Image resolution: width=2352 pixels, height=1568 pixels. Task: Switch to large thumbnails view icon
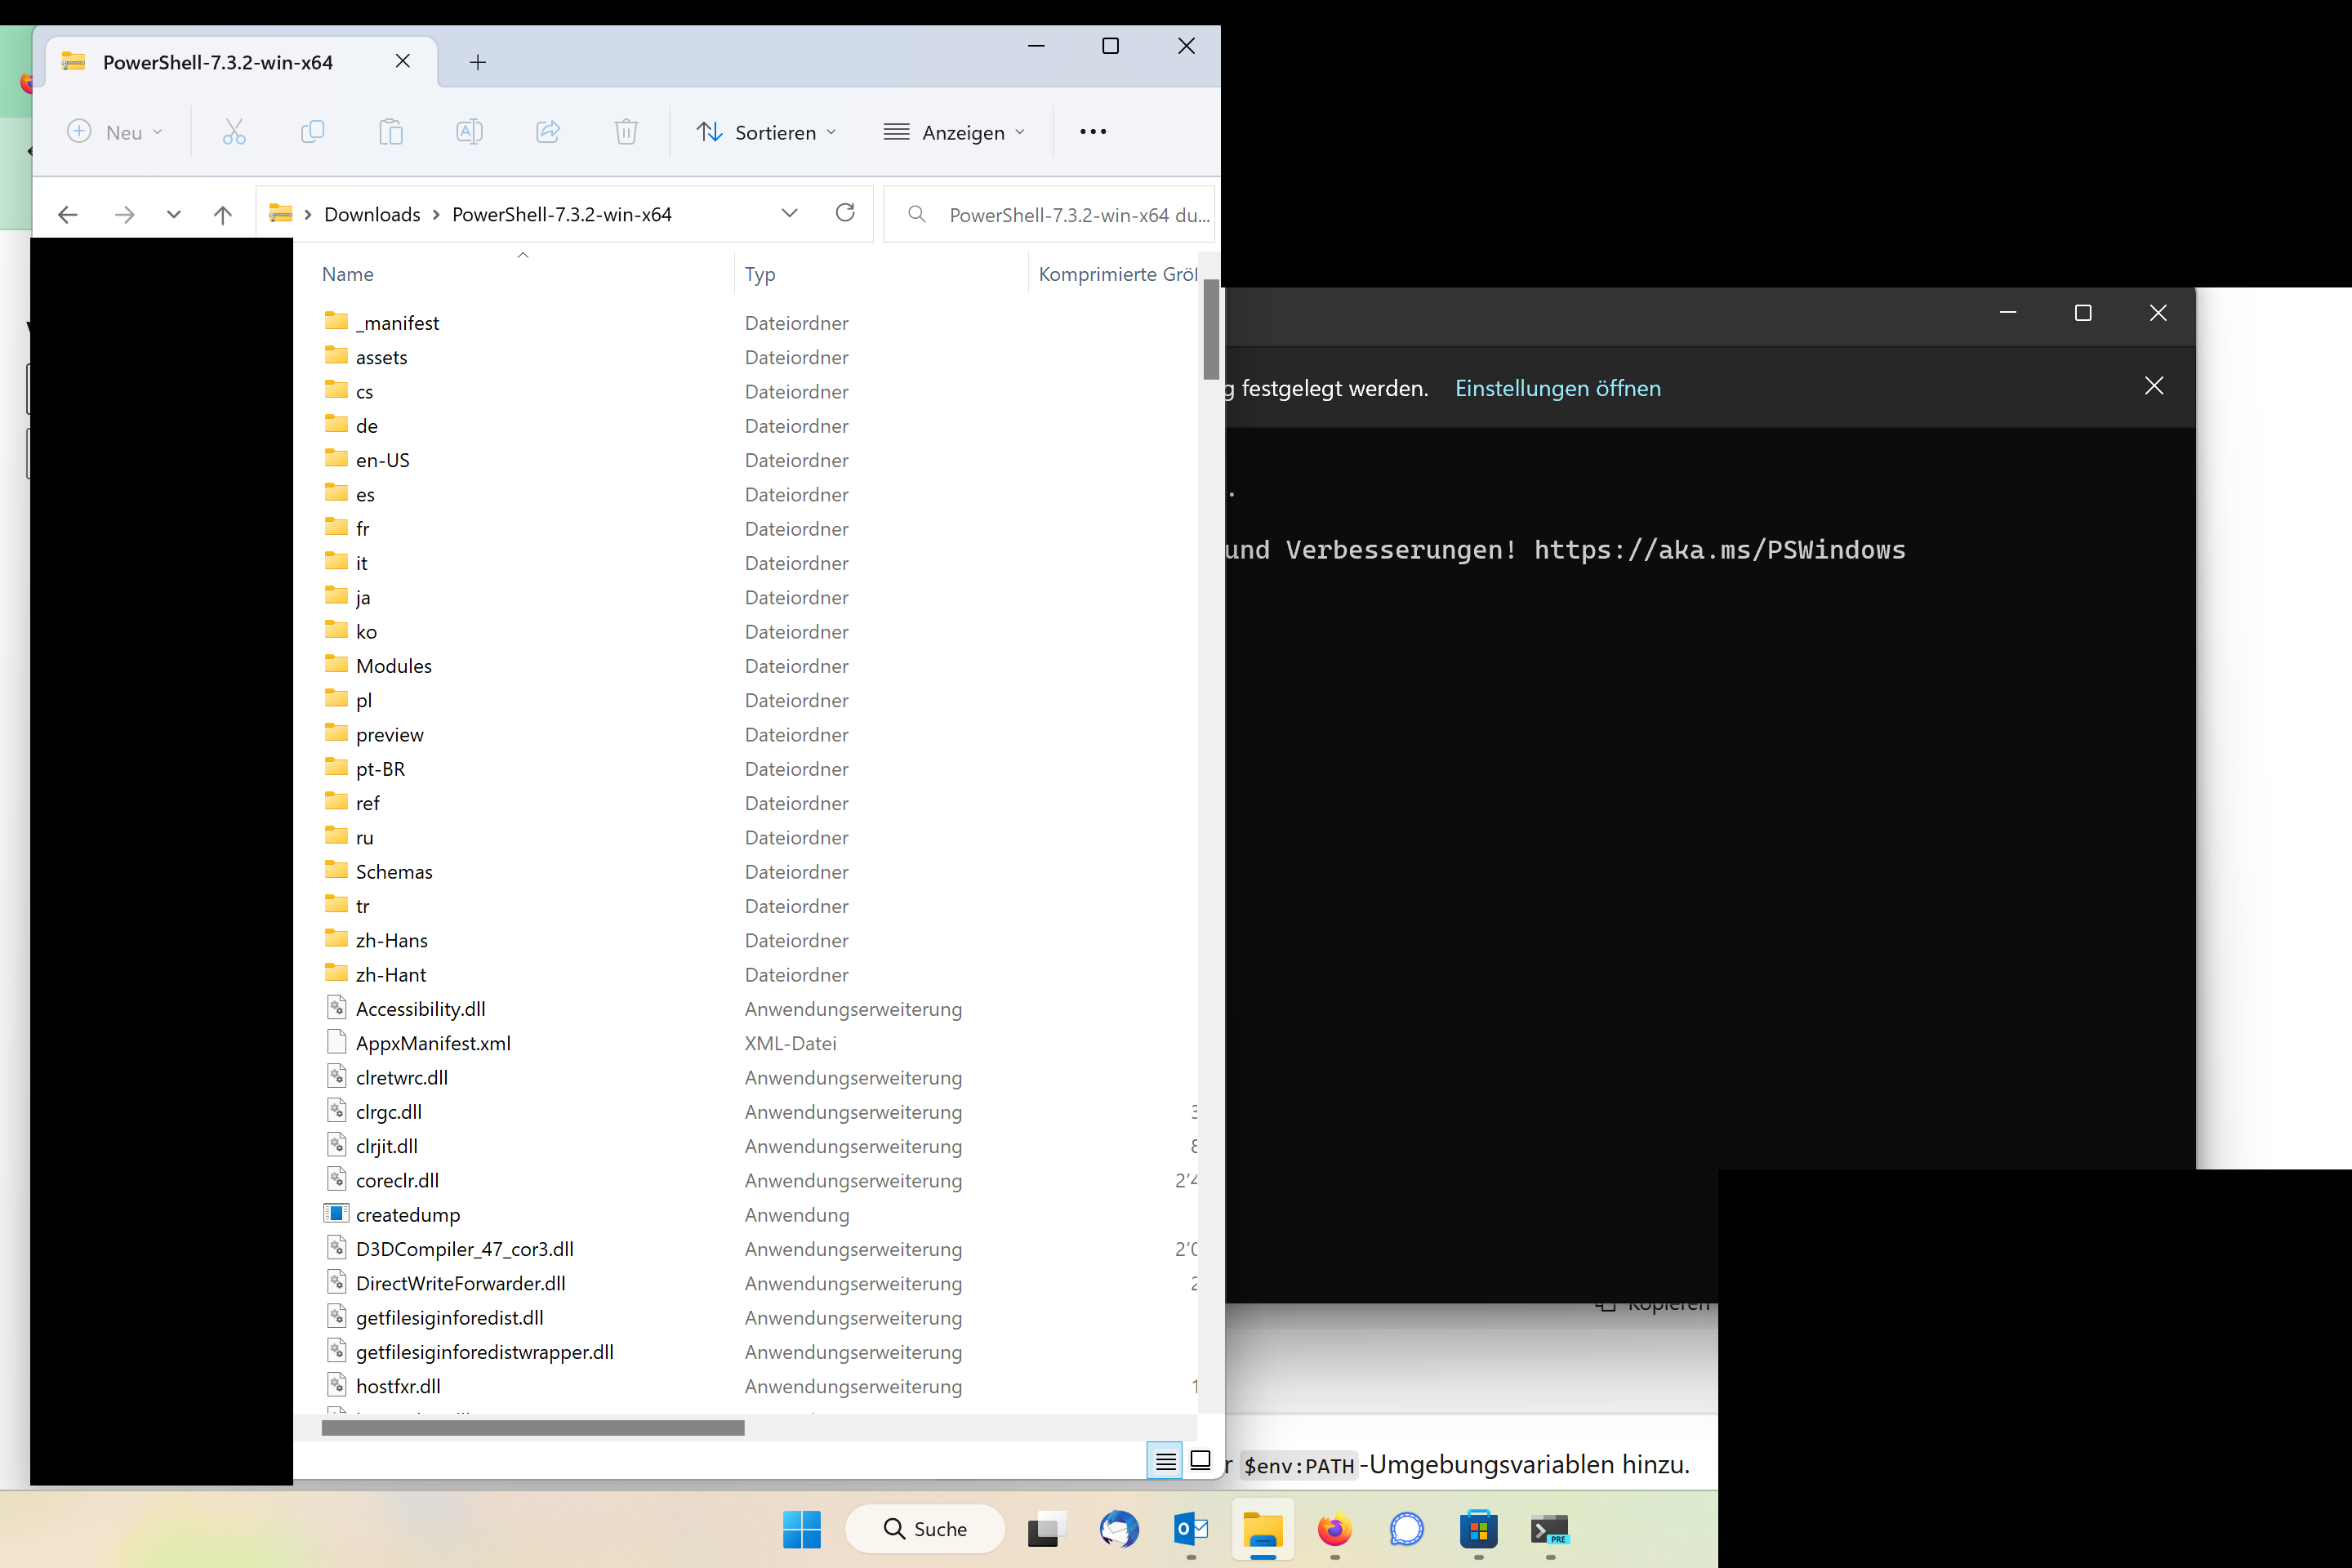tap(1201, 1461)
